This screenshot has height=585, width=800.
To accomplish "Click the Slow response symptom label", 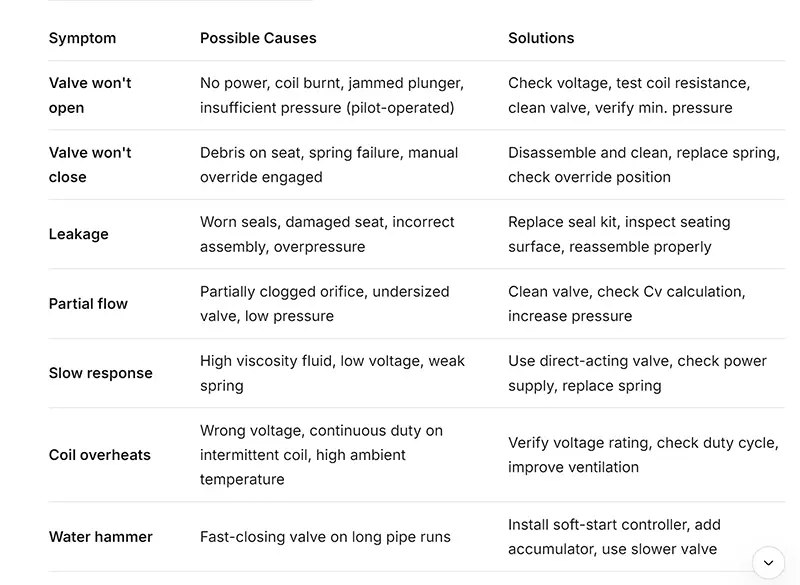I will click(101, 373).
